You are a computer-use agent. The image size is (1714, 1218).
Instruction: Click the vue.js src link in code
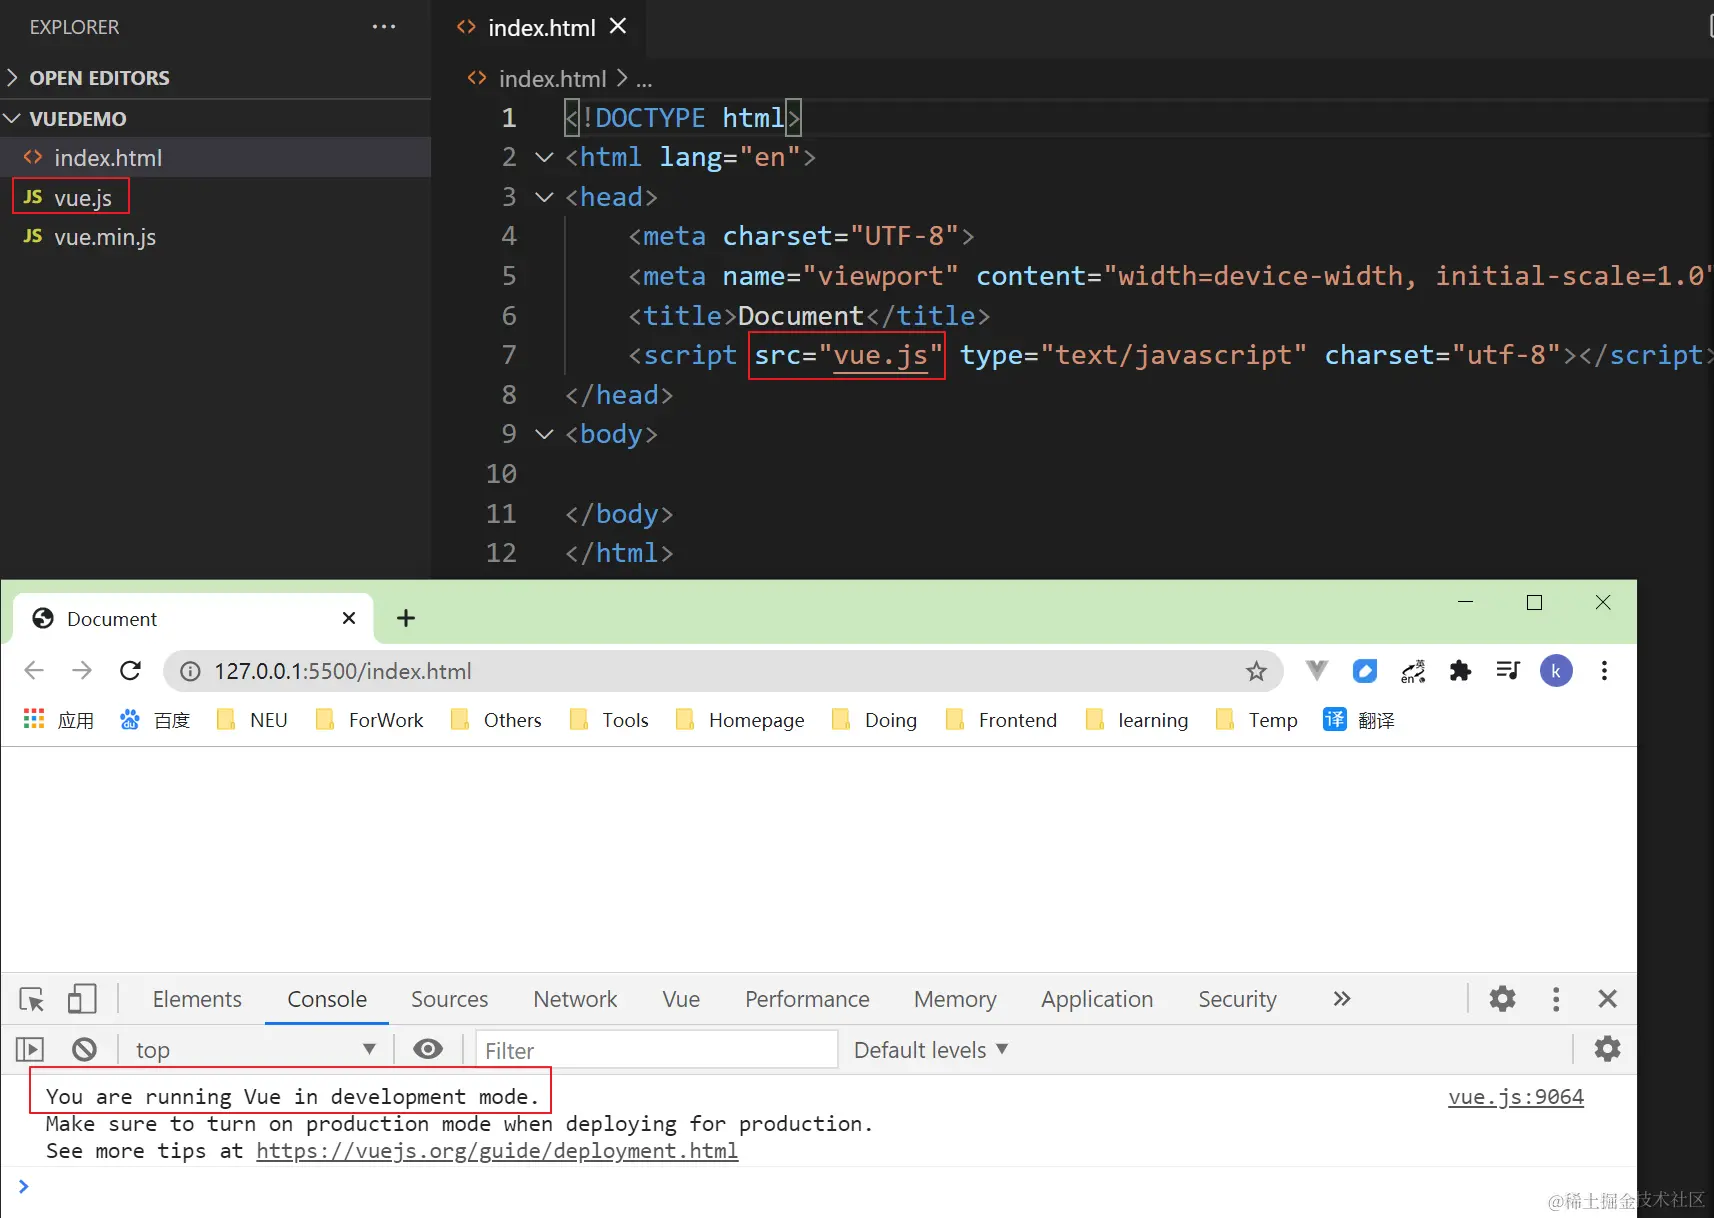881,356
